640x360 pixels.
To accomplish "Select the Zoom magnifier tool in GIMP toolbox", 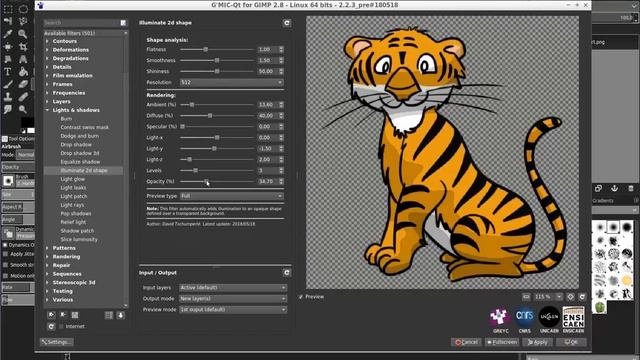I will [x=23, y=34].
